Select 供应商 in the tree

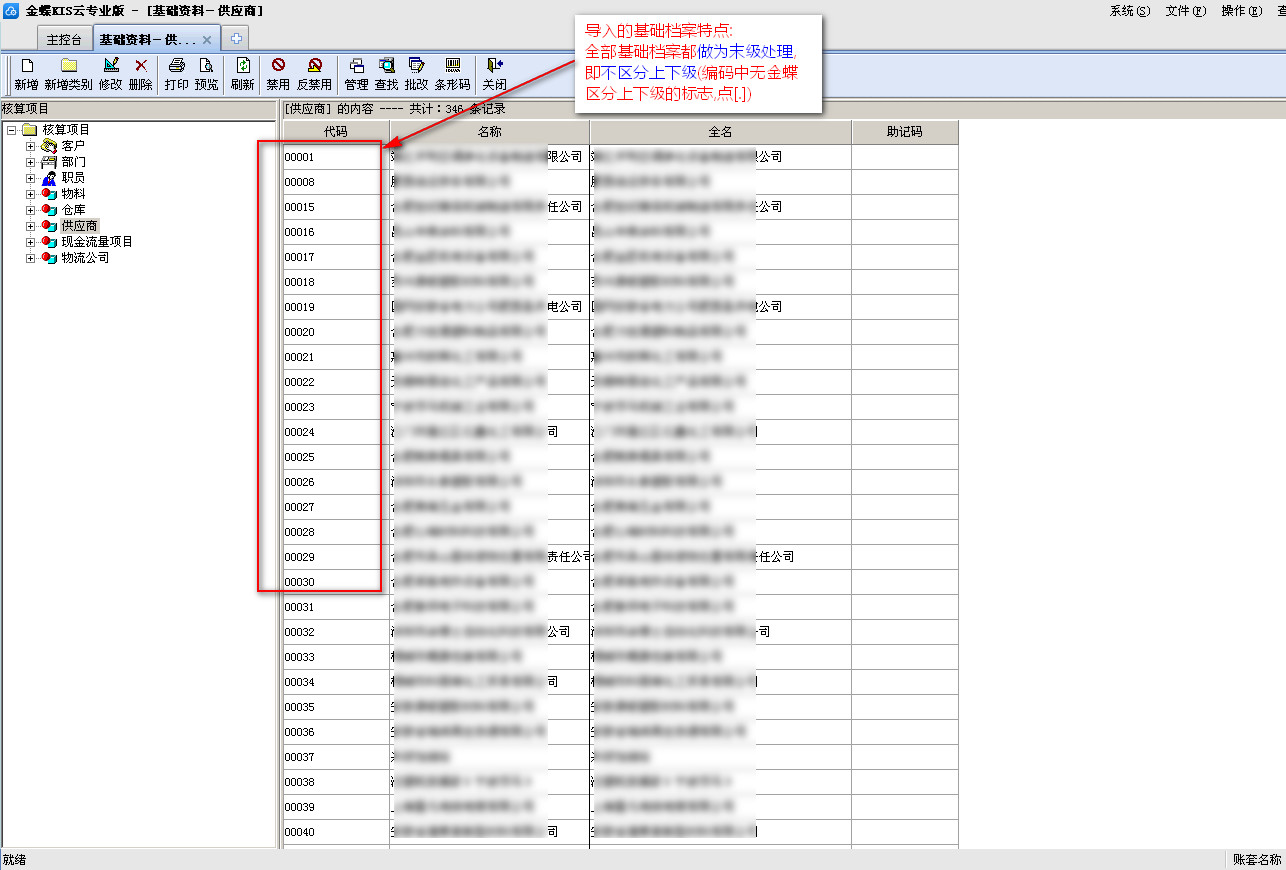tap(79, 226)
